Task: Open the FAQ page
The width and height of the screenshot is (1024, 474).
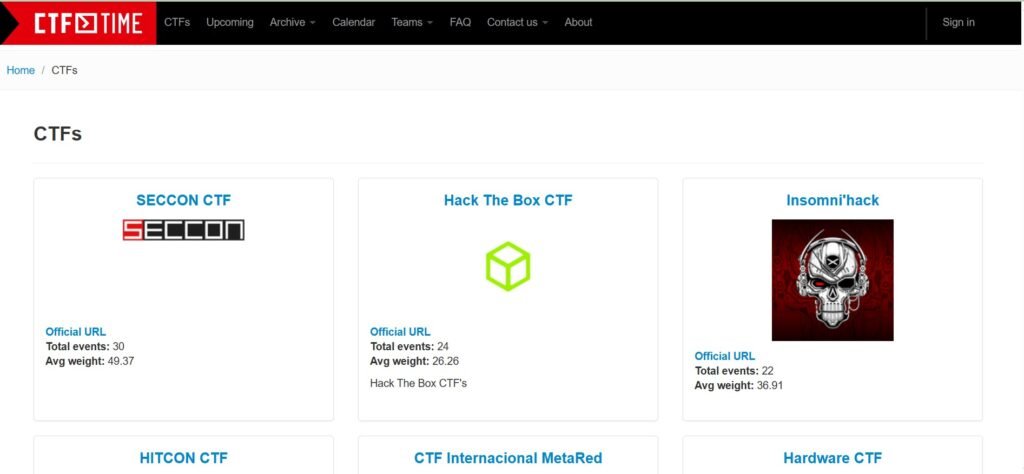Action: [x=460, y=22]
